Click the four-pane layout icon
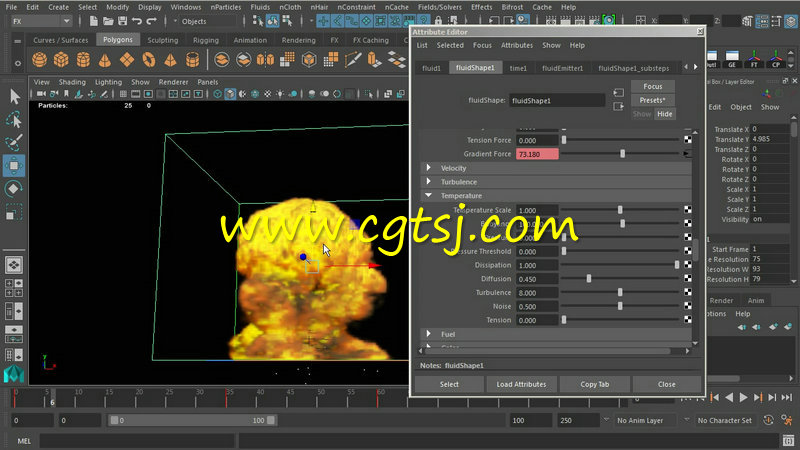Screen dimensions: 800x450 [14, 288]
